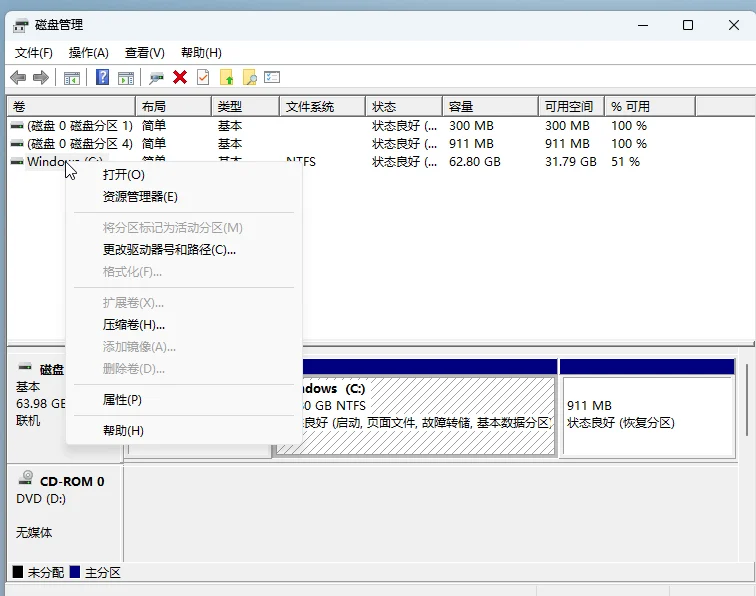Click the 31.79 GB free space cell
Viewport: 756px width, 596px height.
(x=571, y=162)
